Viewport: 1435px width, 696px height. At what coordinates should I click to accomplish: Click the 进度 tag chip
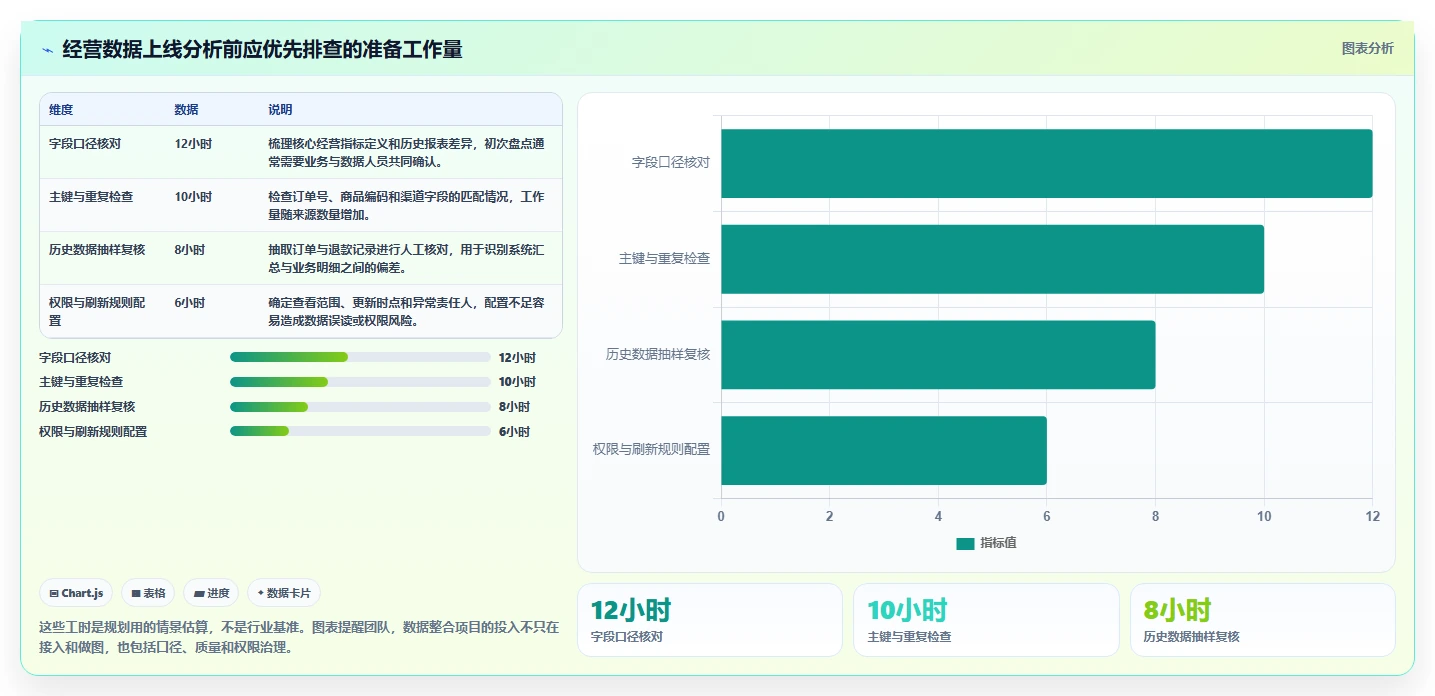click(211, 593)
